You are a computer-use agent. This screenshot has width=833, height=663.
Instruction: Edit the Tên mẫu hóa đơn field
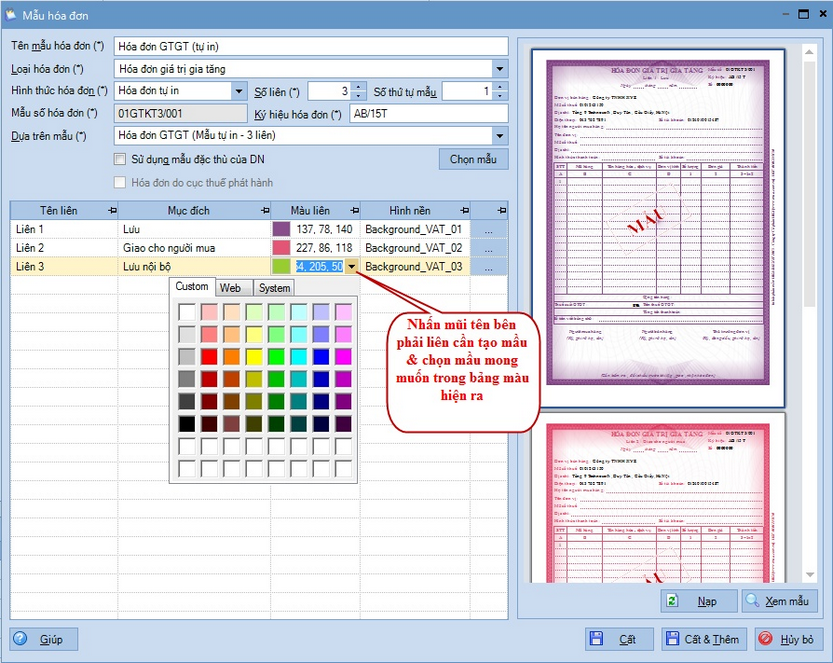pos(311,47)
